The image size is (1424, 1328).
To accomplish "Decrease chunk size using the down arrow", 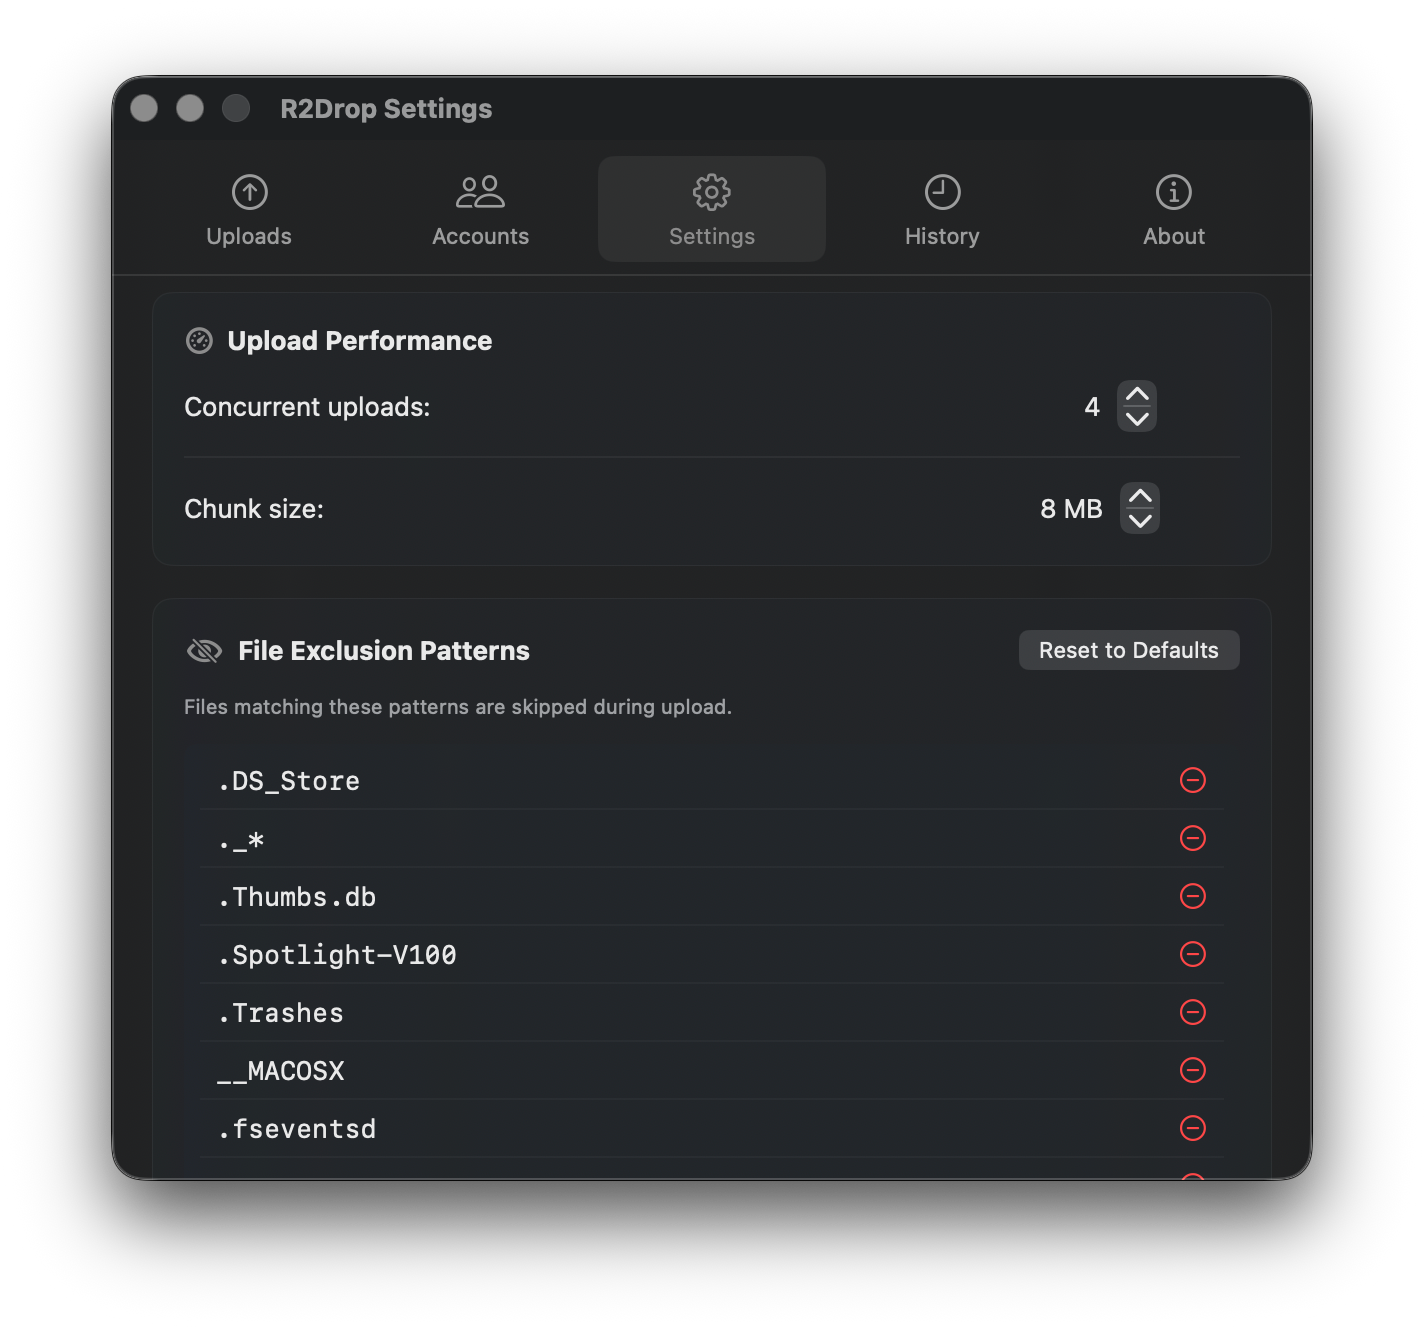I will (x=1139, y=520).
